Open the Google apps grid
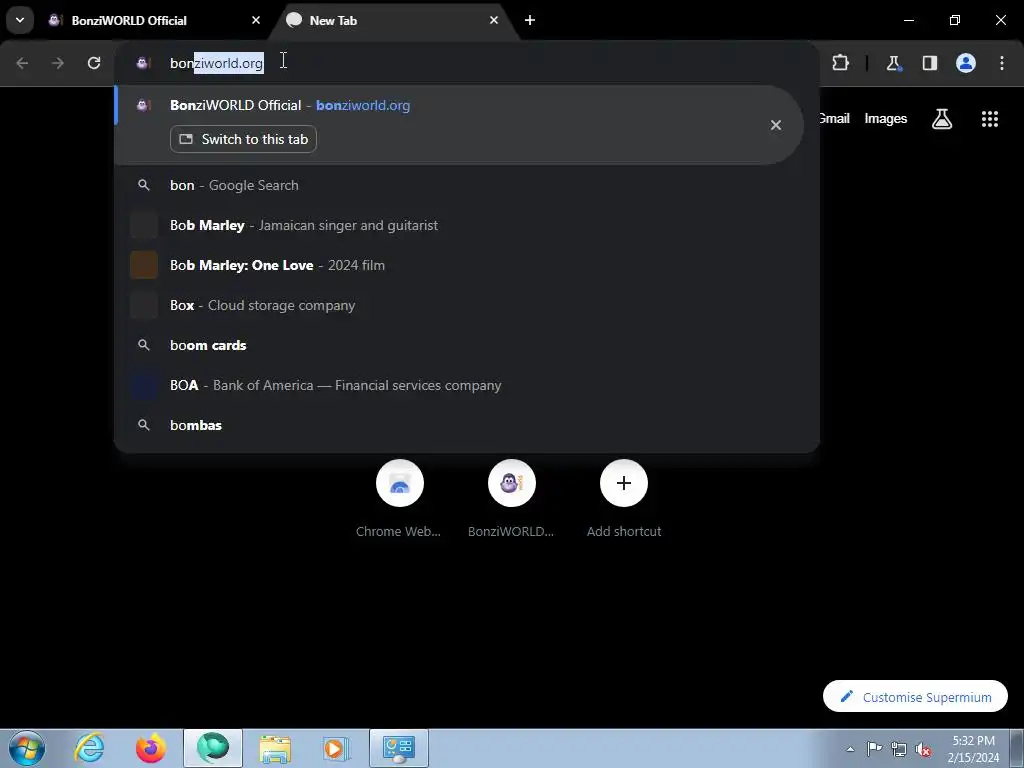The width and height of the screenshot is (1024, 768). (989, 118)
